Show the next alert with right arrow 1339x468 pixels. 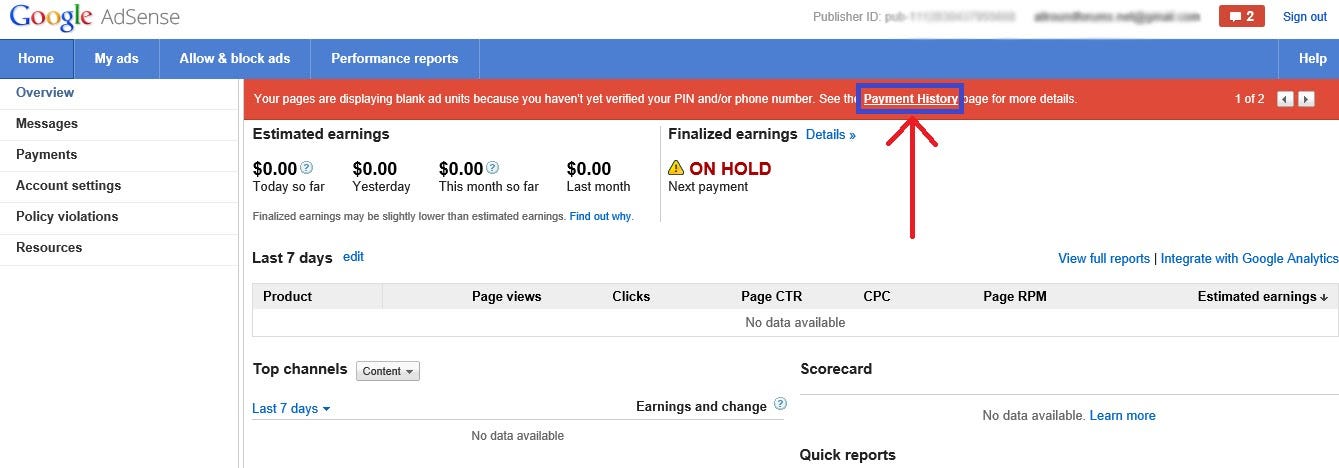(x=1306, y=99)
